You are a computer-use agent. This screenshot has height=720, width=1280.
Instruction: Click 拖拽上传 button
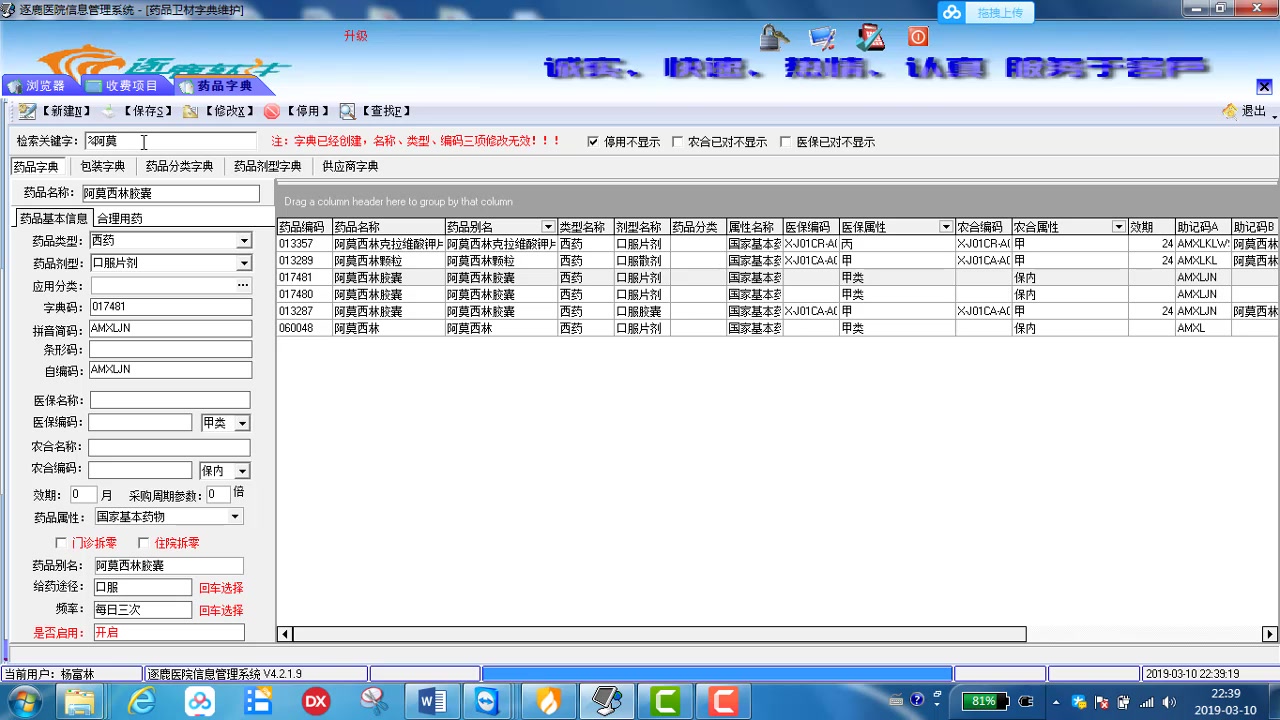(1000, 12)
